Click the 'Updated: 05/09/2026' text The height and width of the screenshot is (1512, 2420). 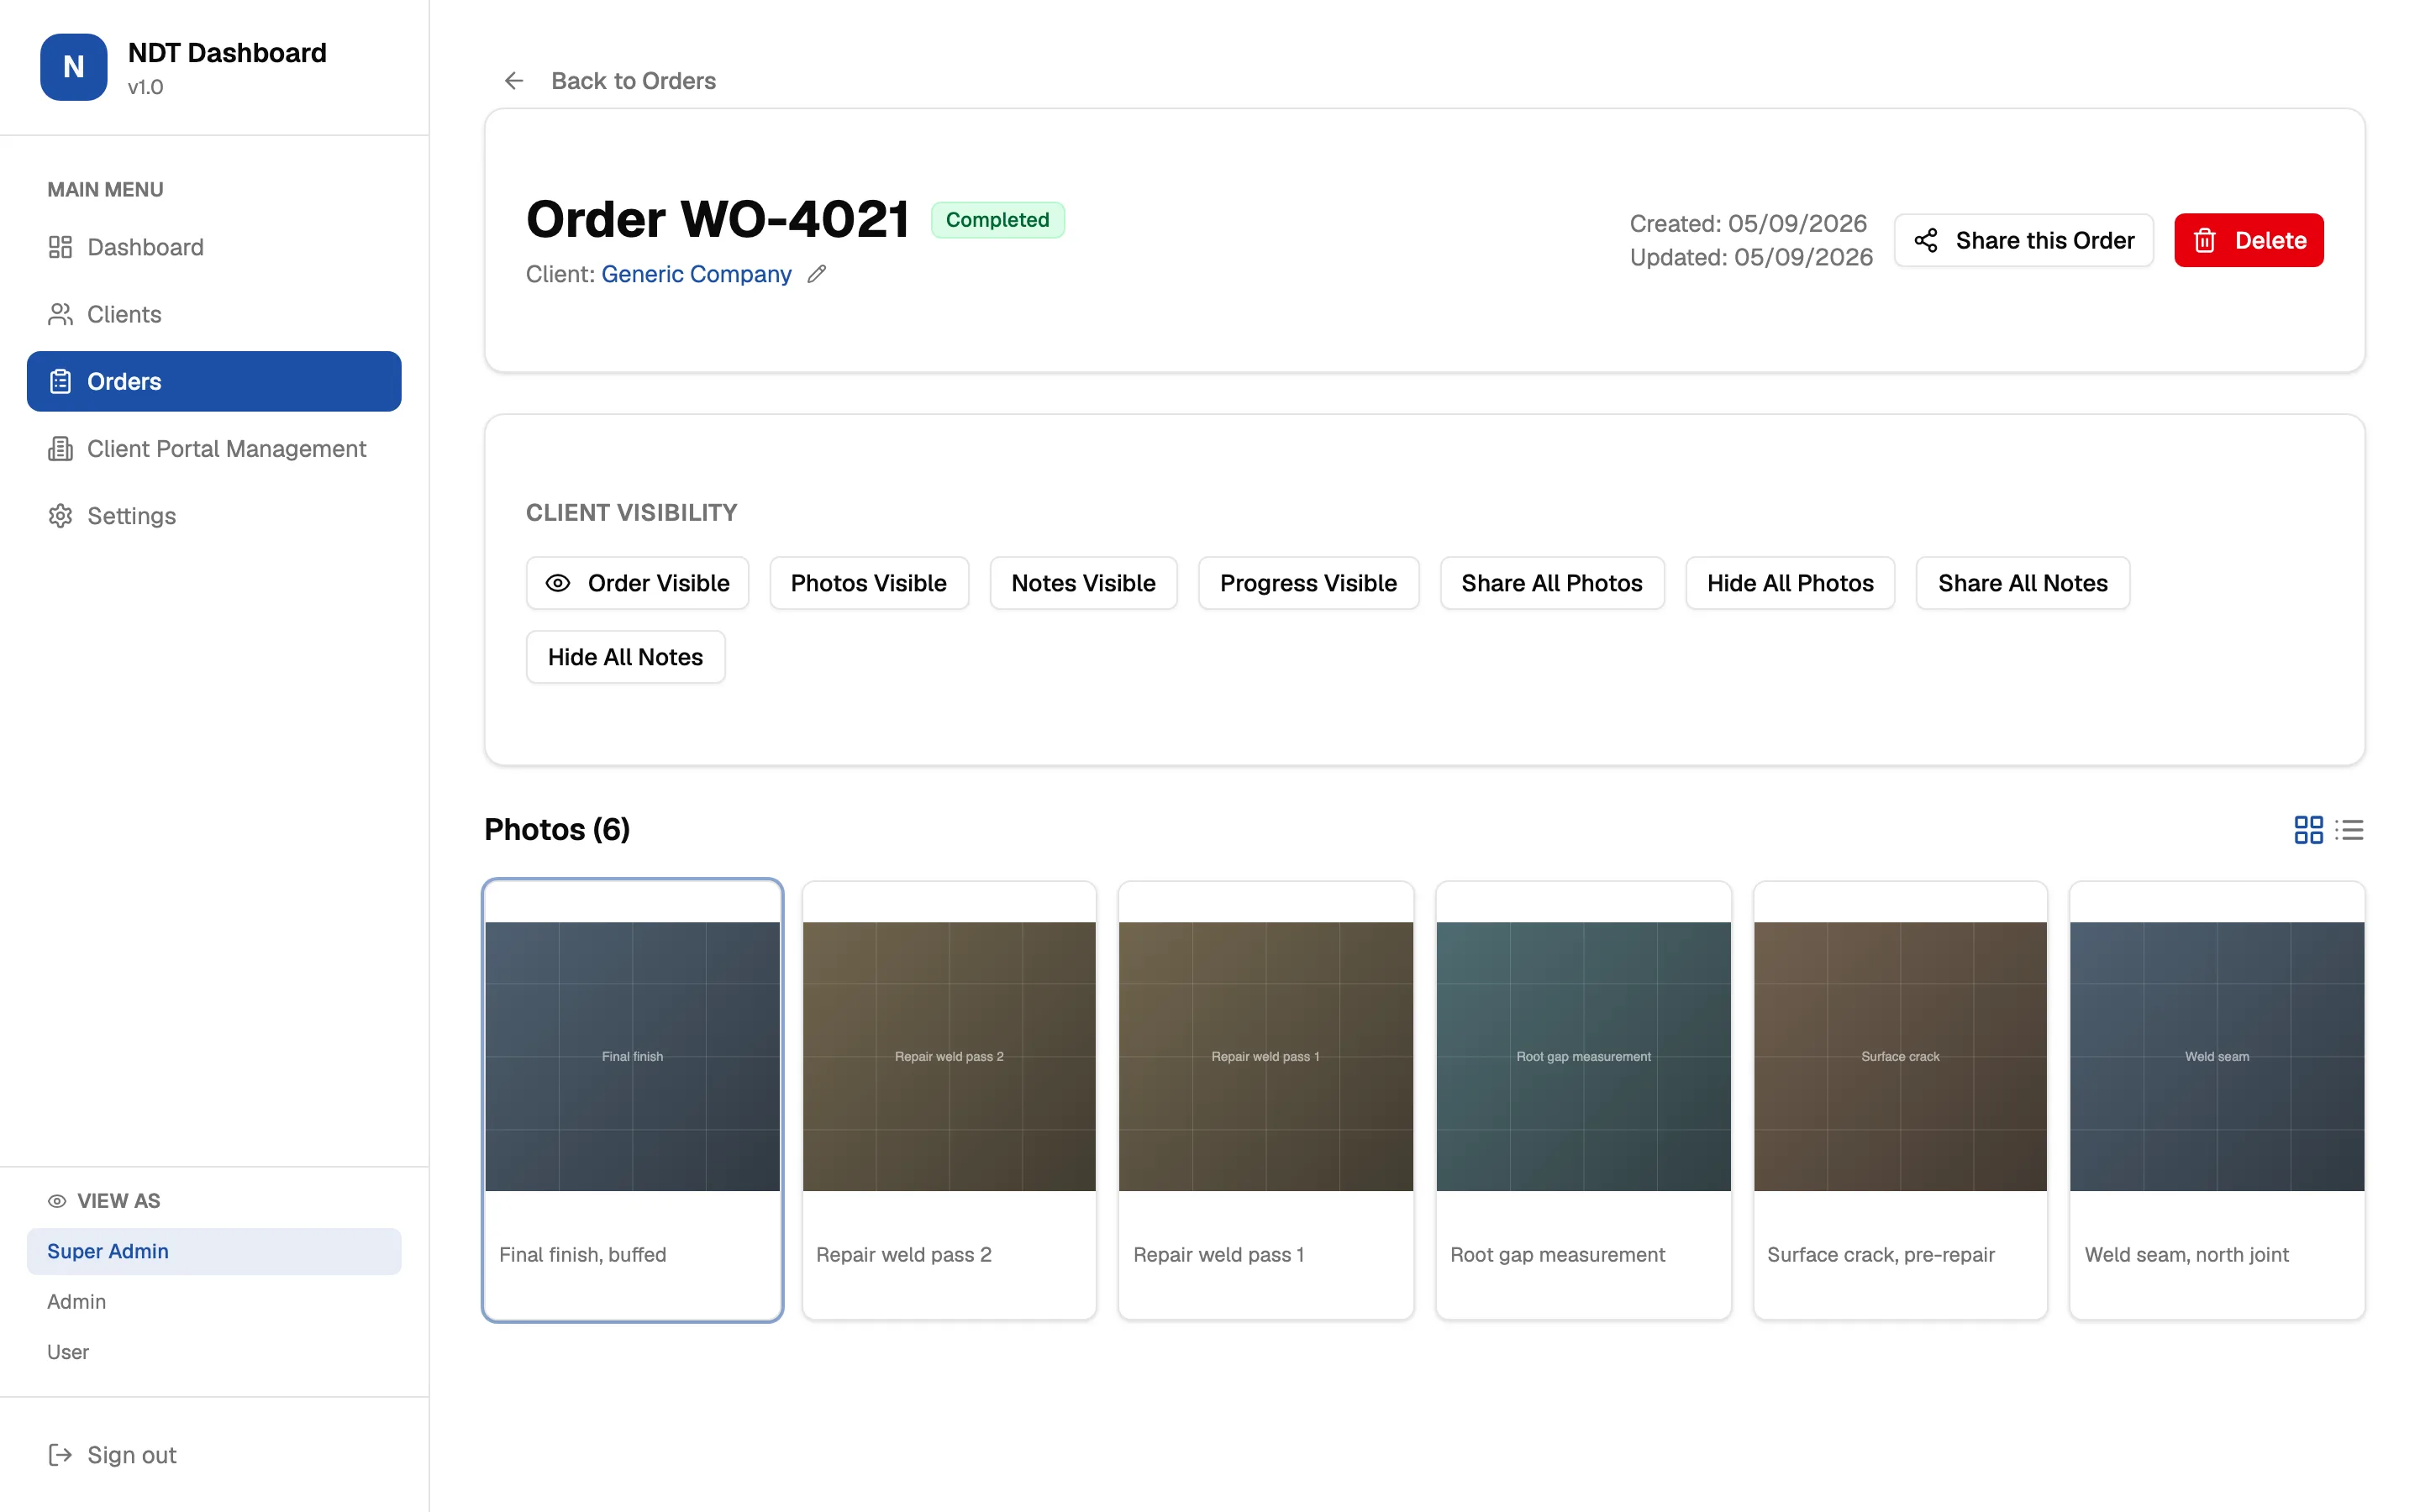click(x=1751, y=257)
